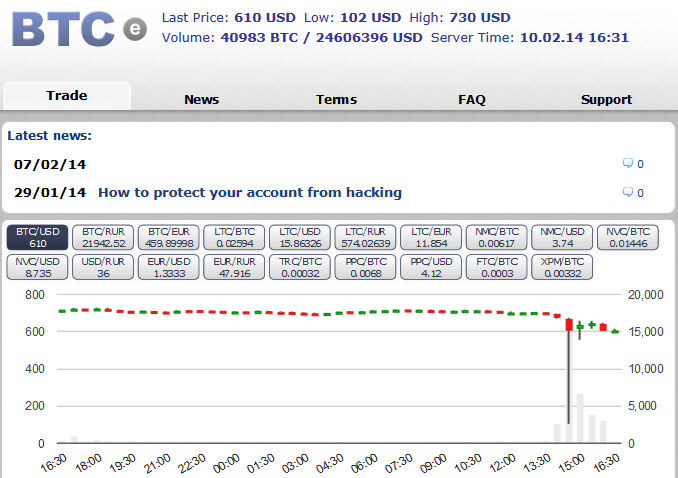This screenshot has height=478, width=678.
Task: Pick the PPC/BTC pair button
Action: (x=365, y=267)
